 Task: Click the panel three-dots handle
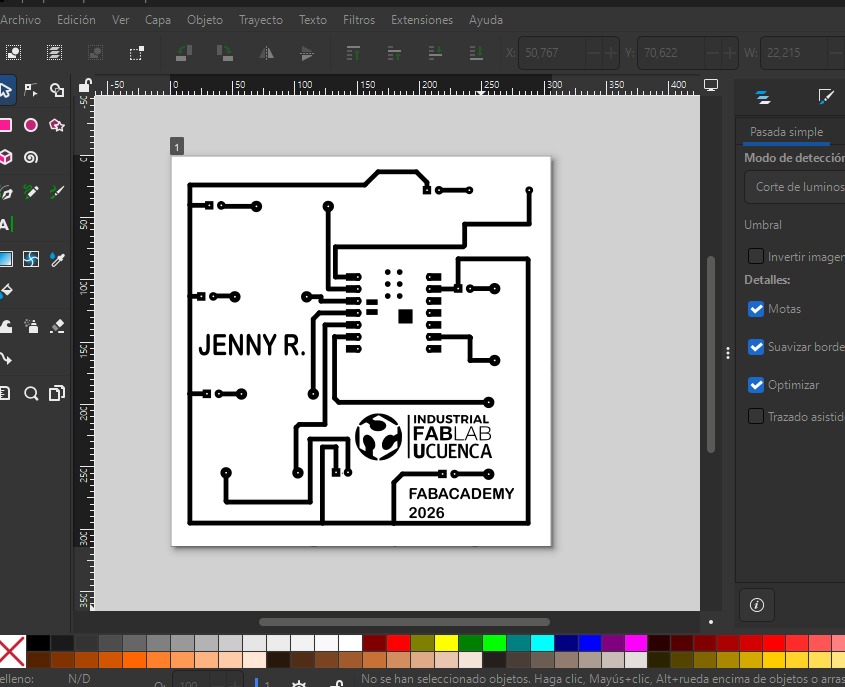click(x=728, y=353)
